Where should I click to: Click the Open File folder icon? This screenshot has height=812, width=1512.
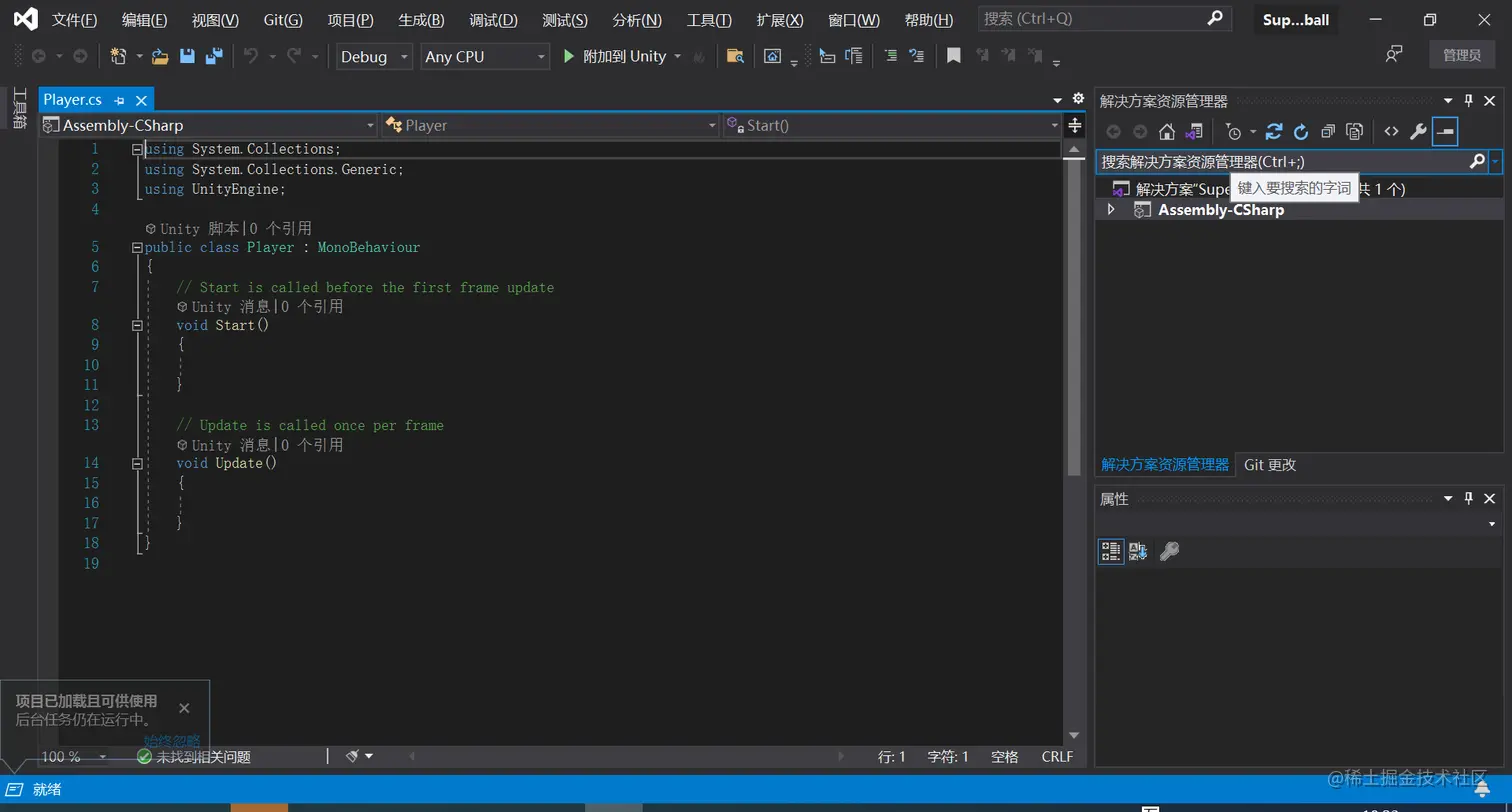click(160, 57)
